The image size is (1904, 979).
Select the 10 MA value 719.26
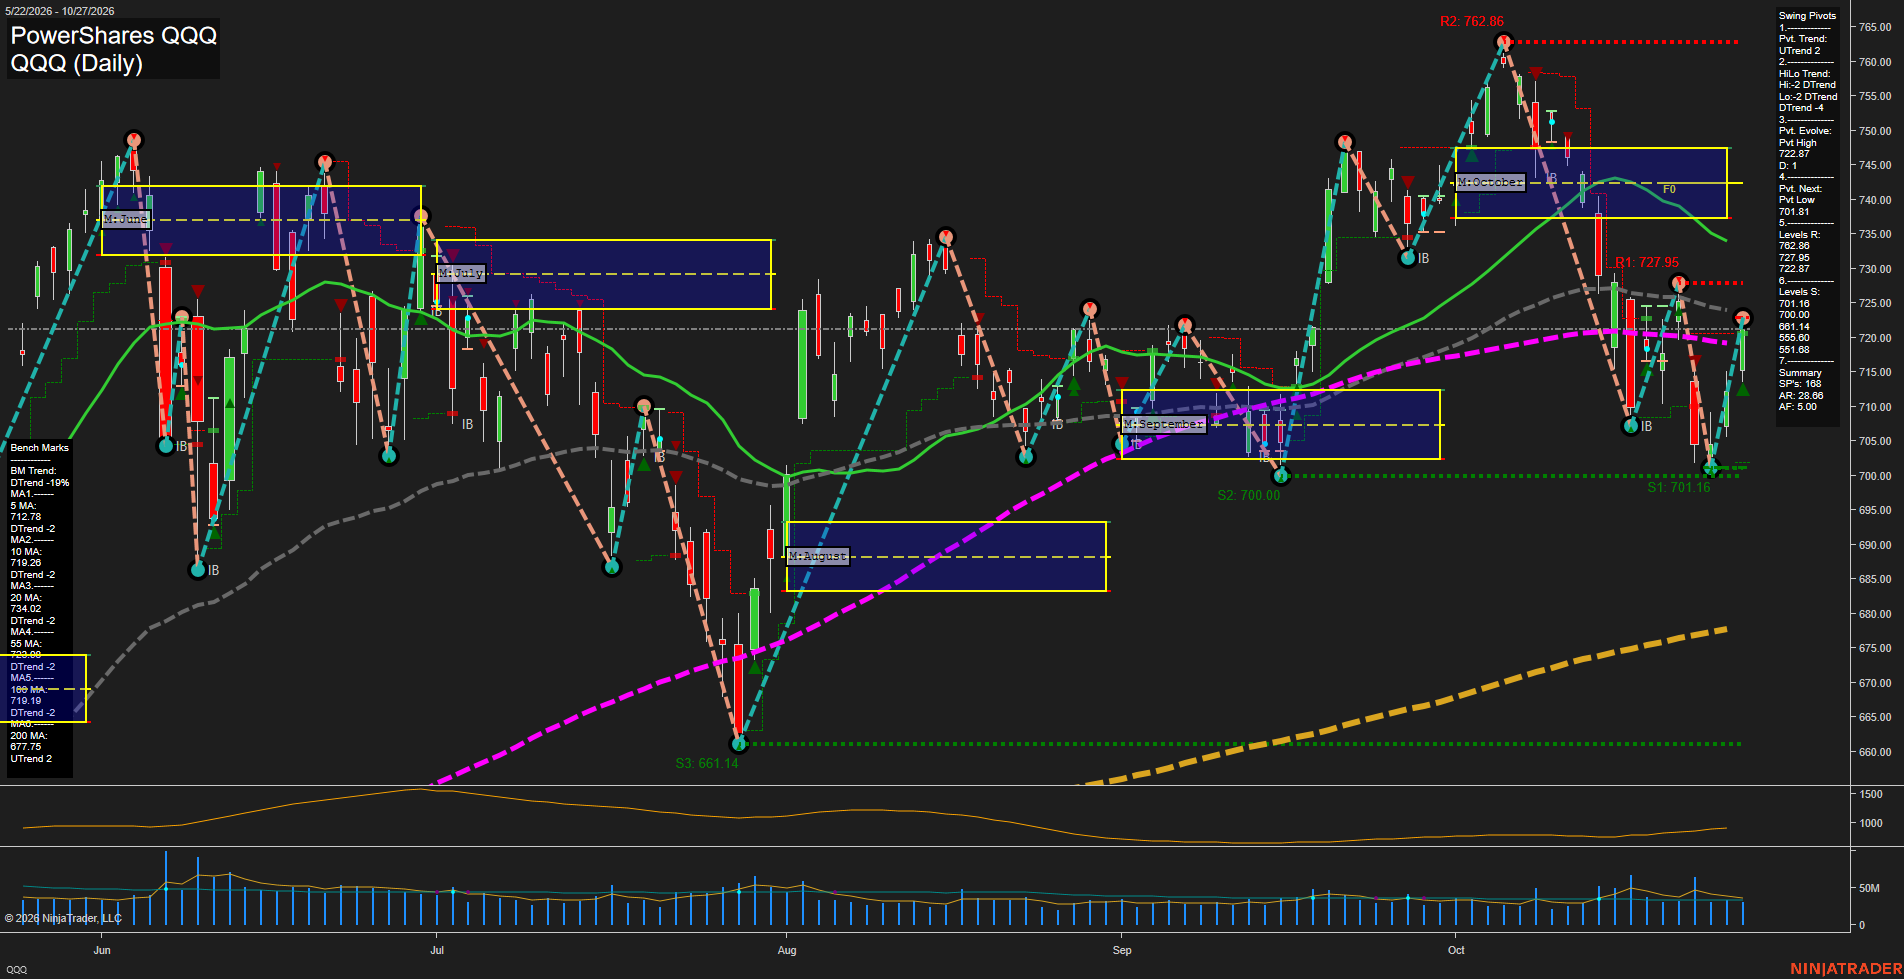tap(26, 563)
